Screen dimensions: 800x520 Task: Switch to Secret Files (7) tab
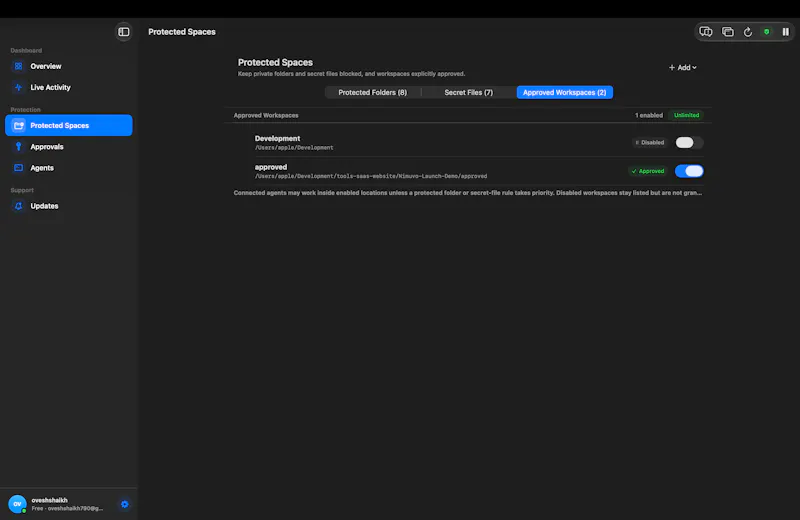pyautogui.click(x=468, y=92)
